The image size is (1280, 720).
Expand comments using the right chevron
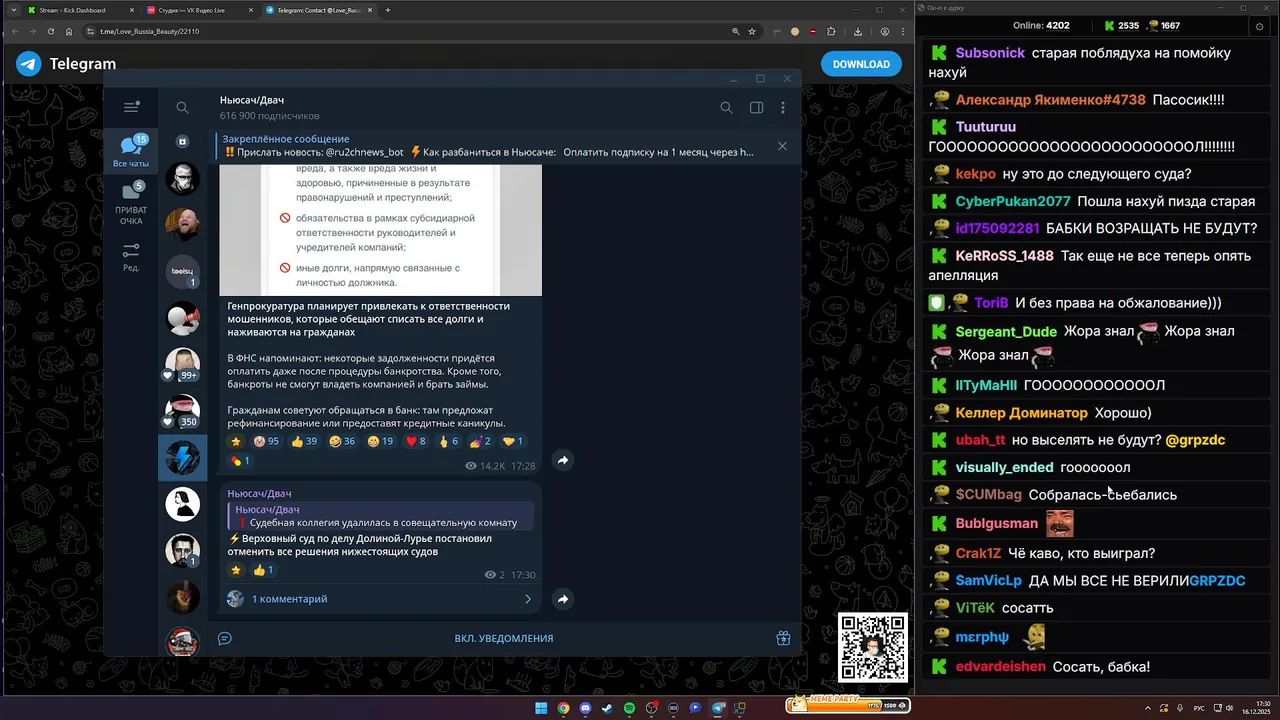click(x=528, y=599)
